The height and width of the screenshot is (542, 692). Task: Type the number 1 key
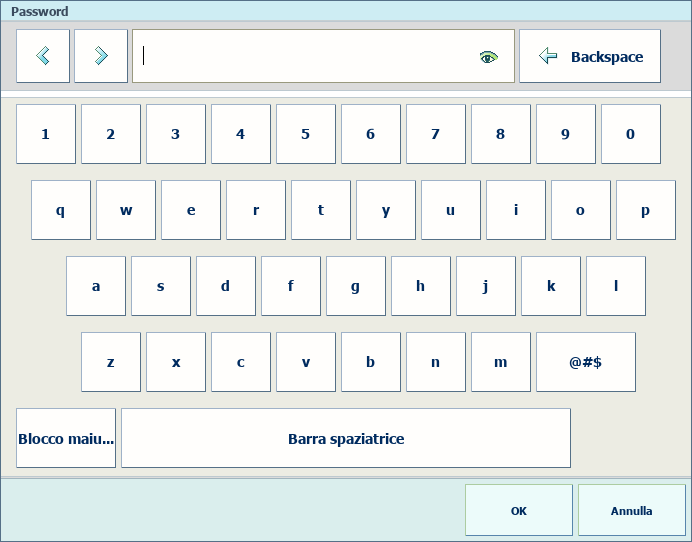tap(46, 134)
